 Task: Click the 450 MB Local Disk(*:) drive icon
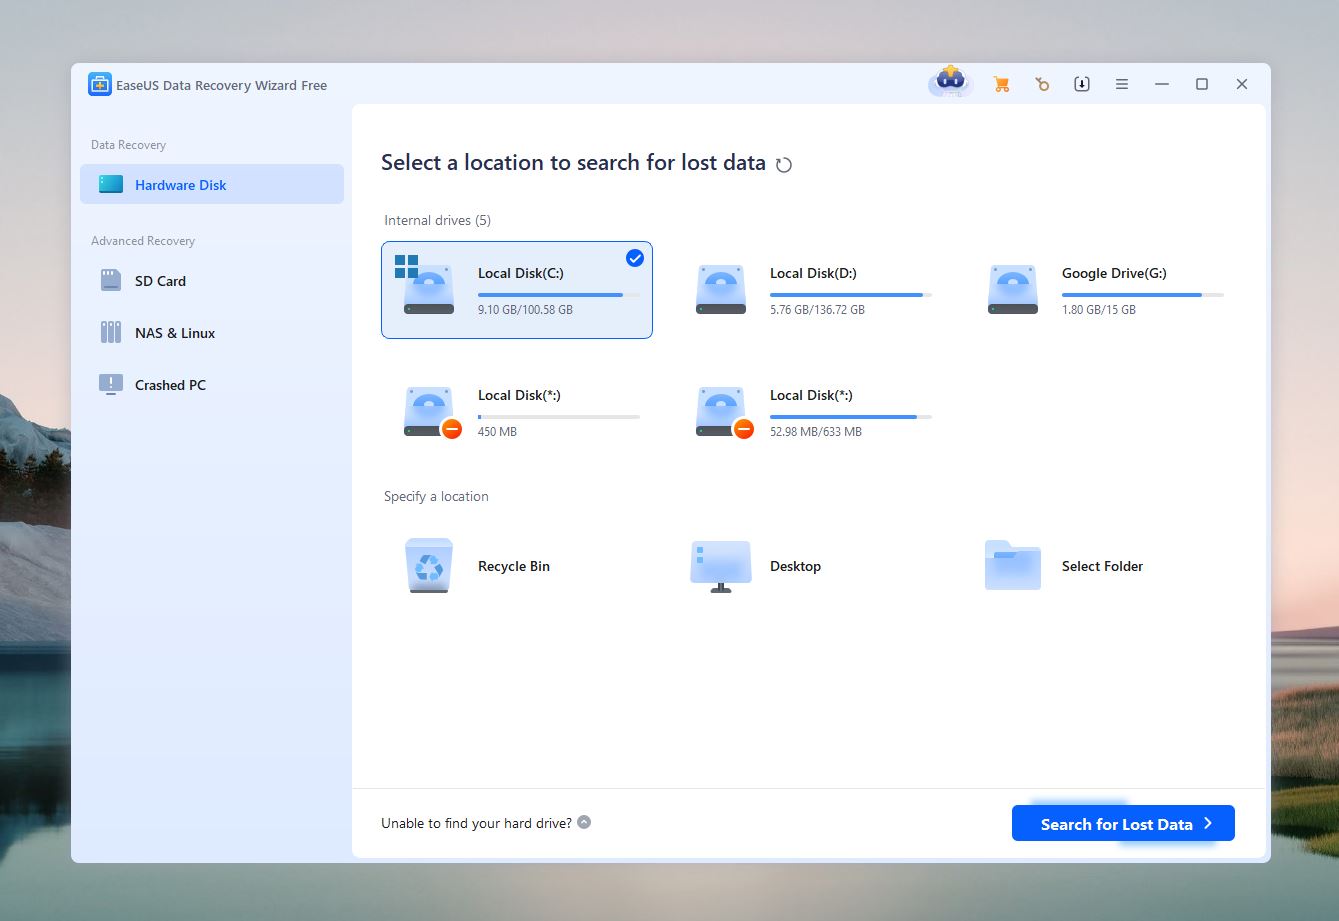tap(428, 412)
